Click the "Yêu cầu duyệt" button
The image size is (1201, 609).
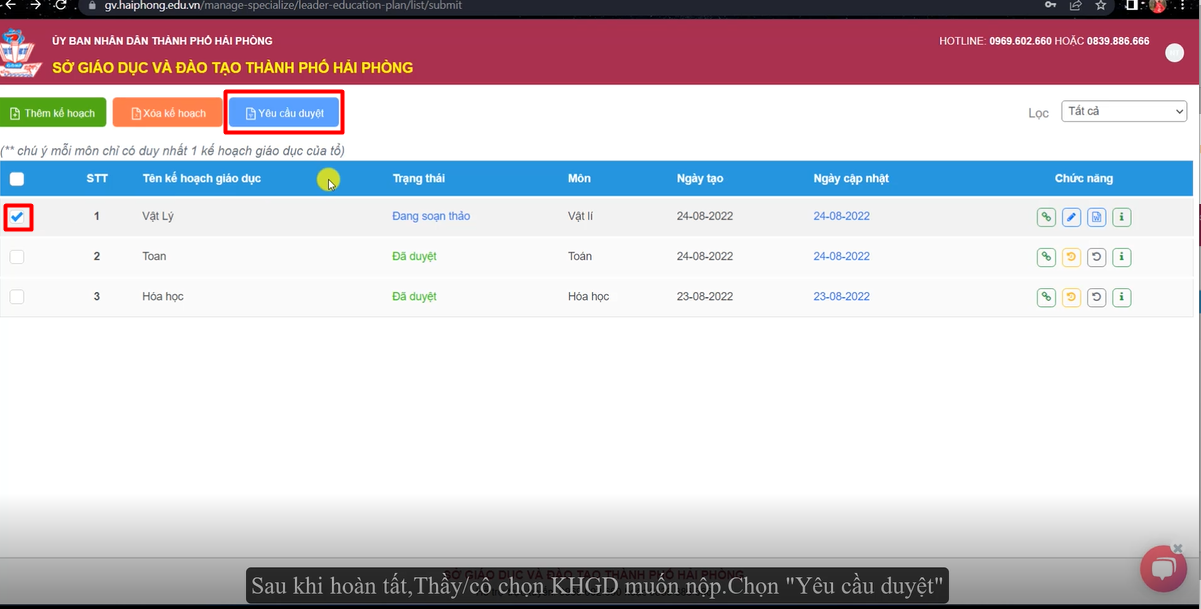(x=284, y=113)
